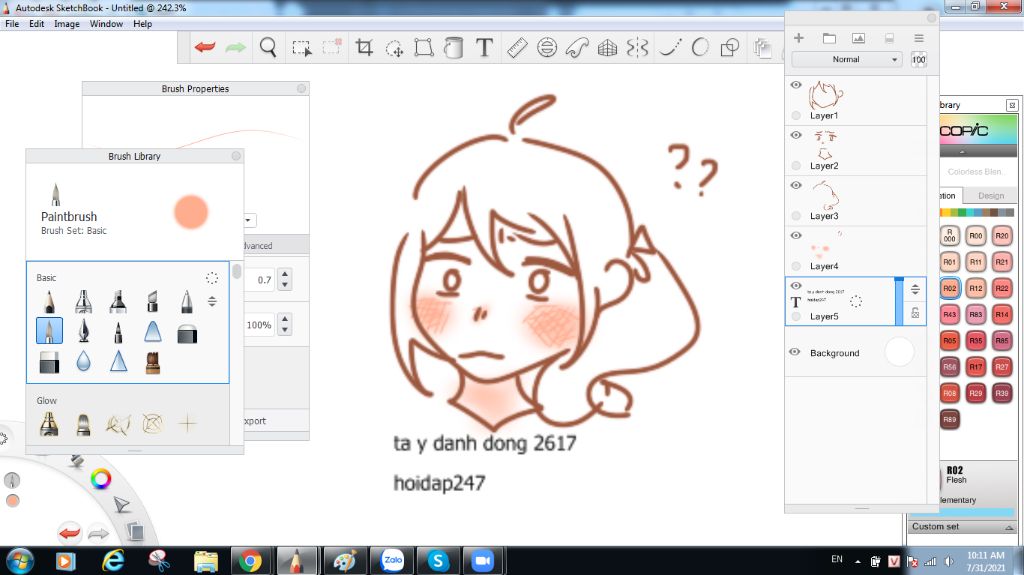Select the Flood Fill bucket tool

[x=453, y=47]
